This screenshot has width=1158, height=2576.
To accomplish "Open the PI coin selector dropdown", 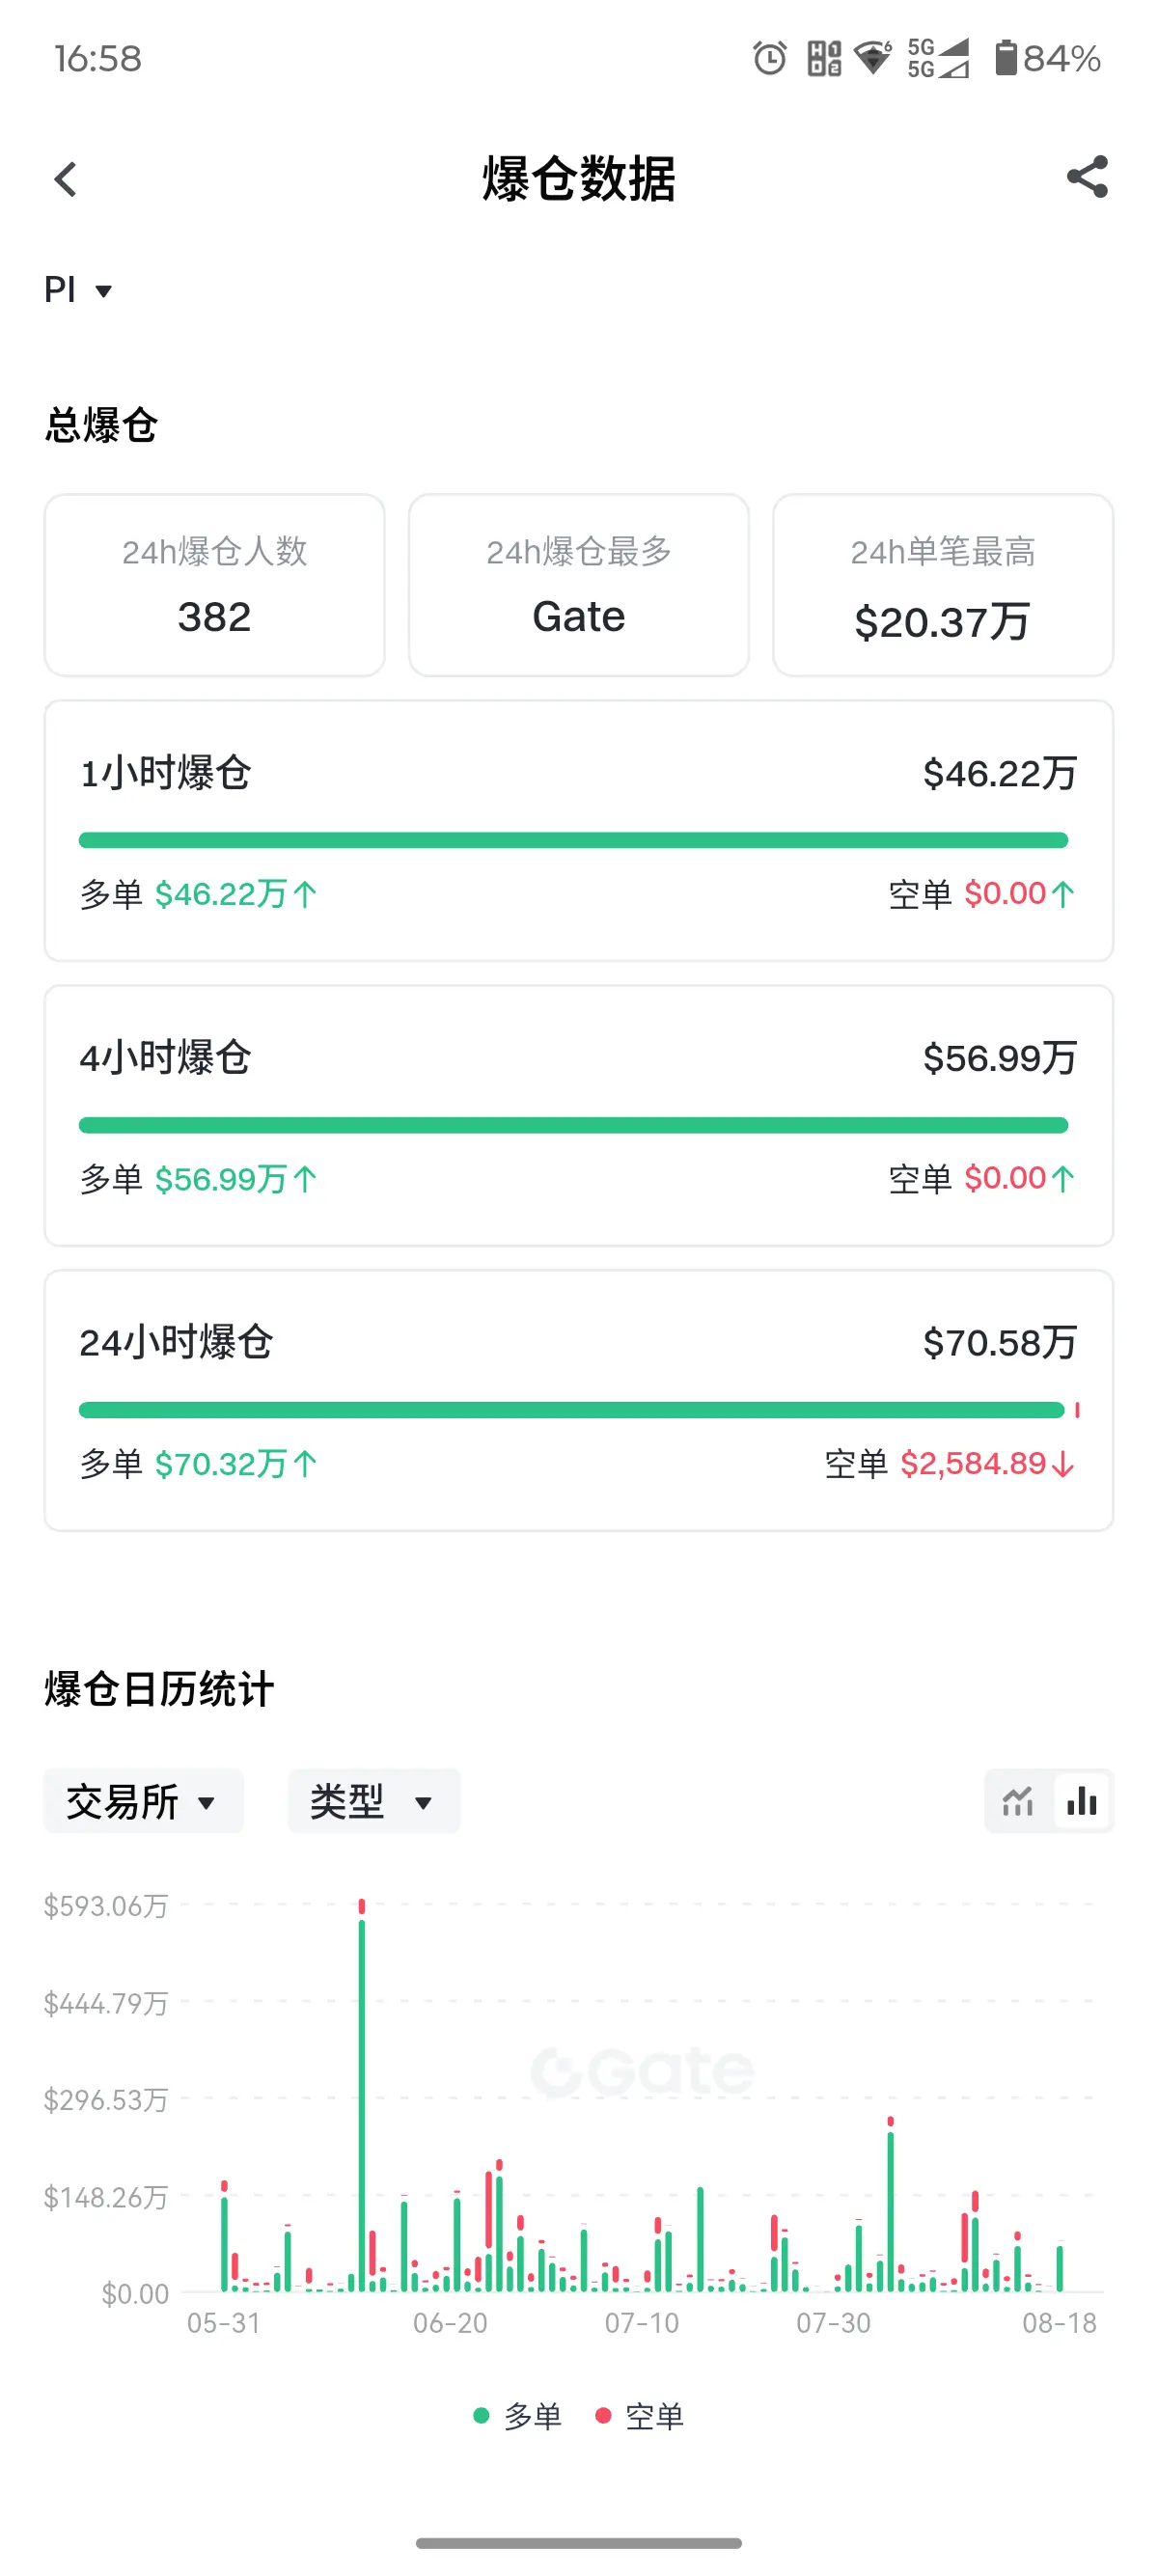I will coord(78,290).
